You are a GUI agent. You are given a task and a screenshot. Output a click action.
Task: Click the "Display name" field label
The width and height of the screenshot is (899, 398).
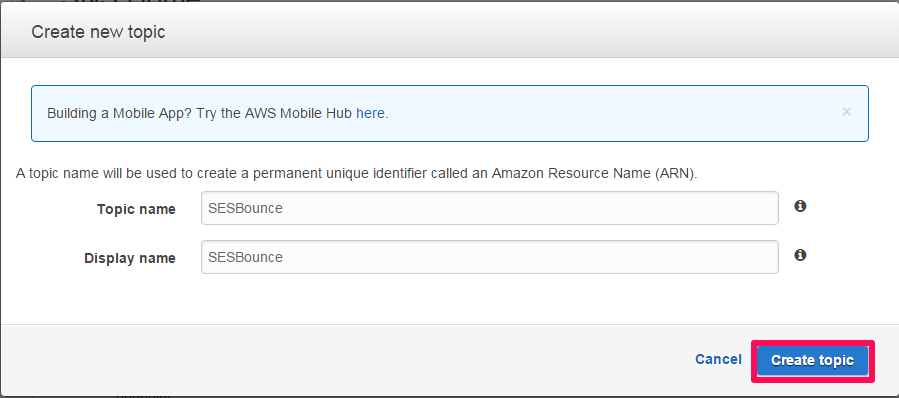130,258
